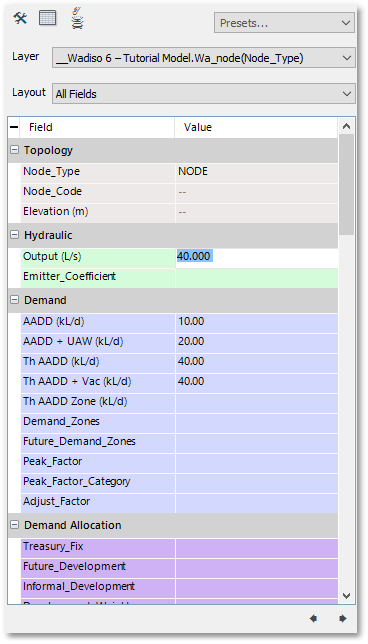Open the Presets dropdown
The width and height of the screenshot is (368, 644).
coord(284,23)
